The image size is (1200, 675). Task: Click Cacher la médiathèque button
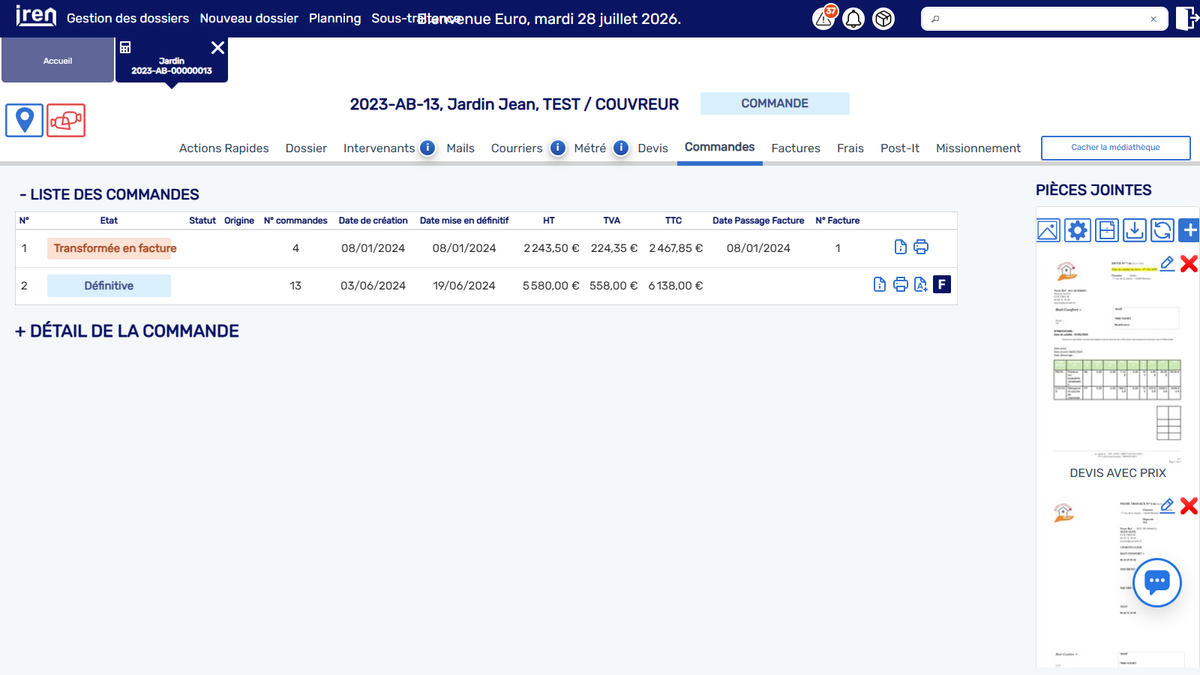(x=1115, y=148)
